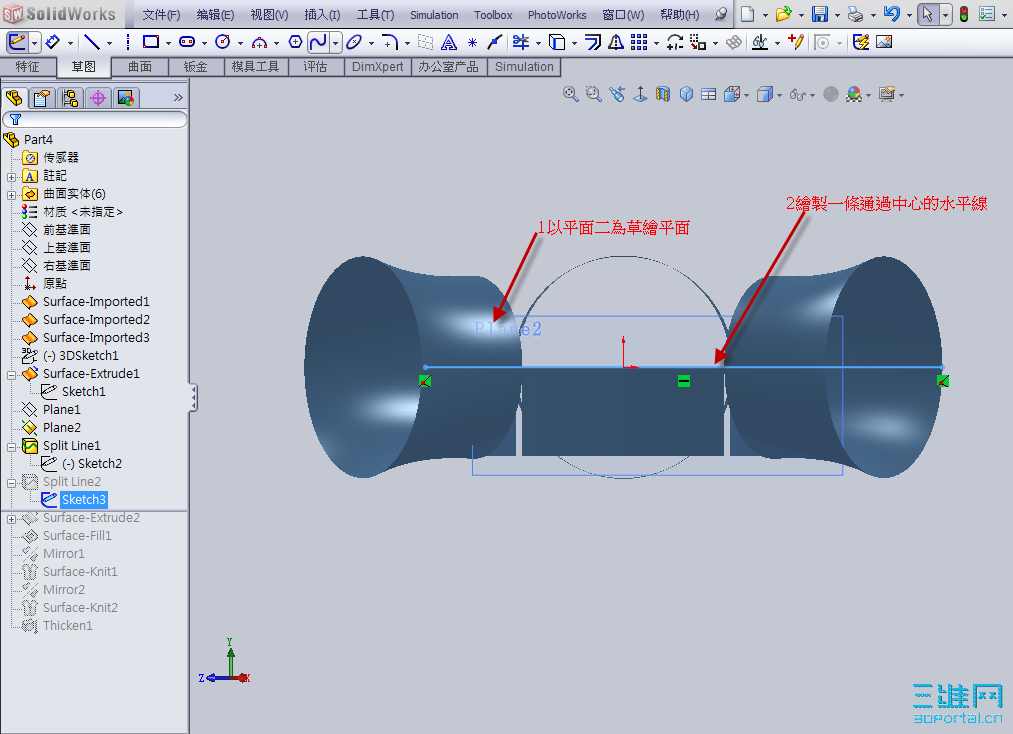The width and height of the screenshot is (1013, 734).
Task: Click the Section View icon
Action: click(x=663, y=94)
